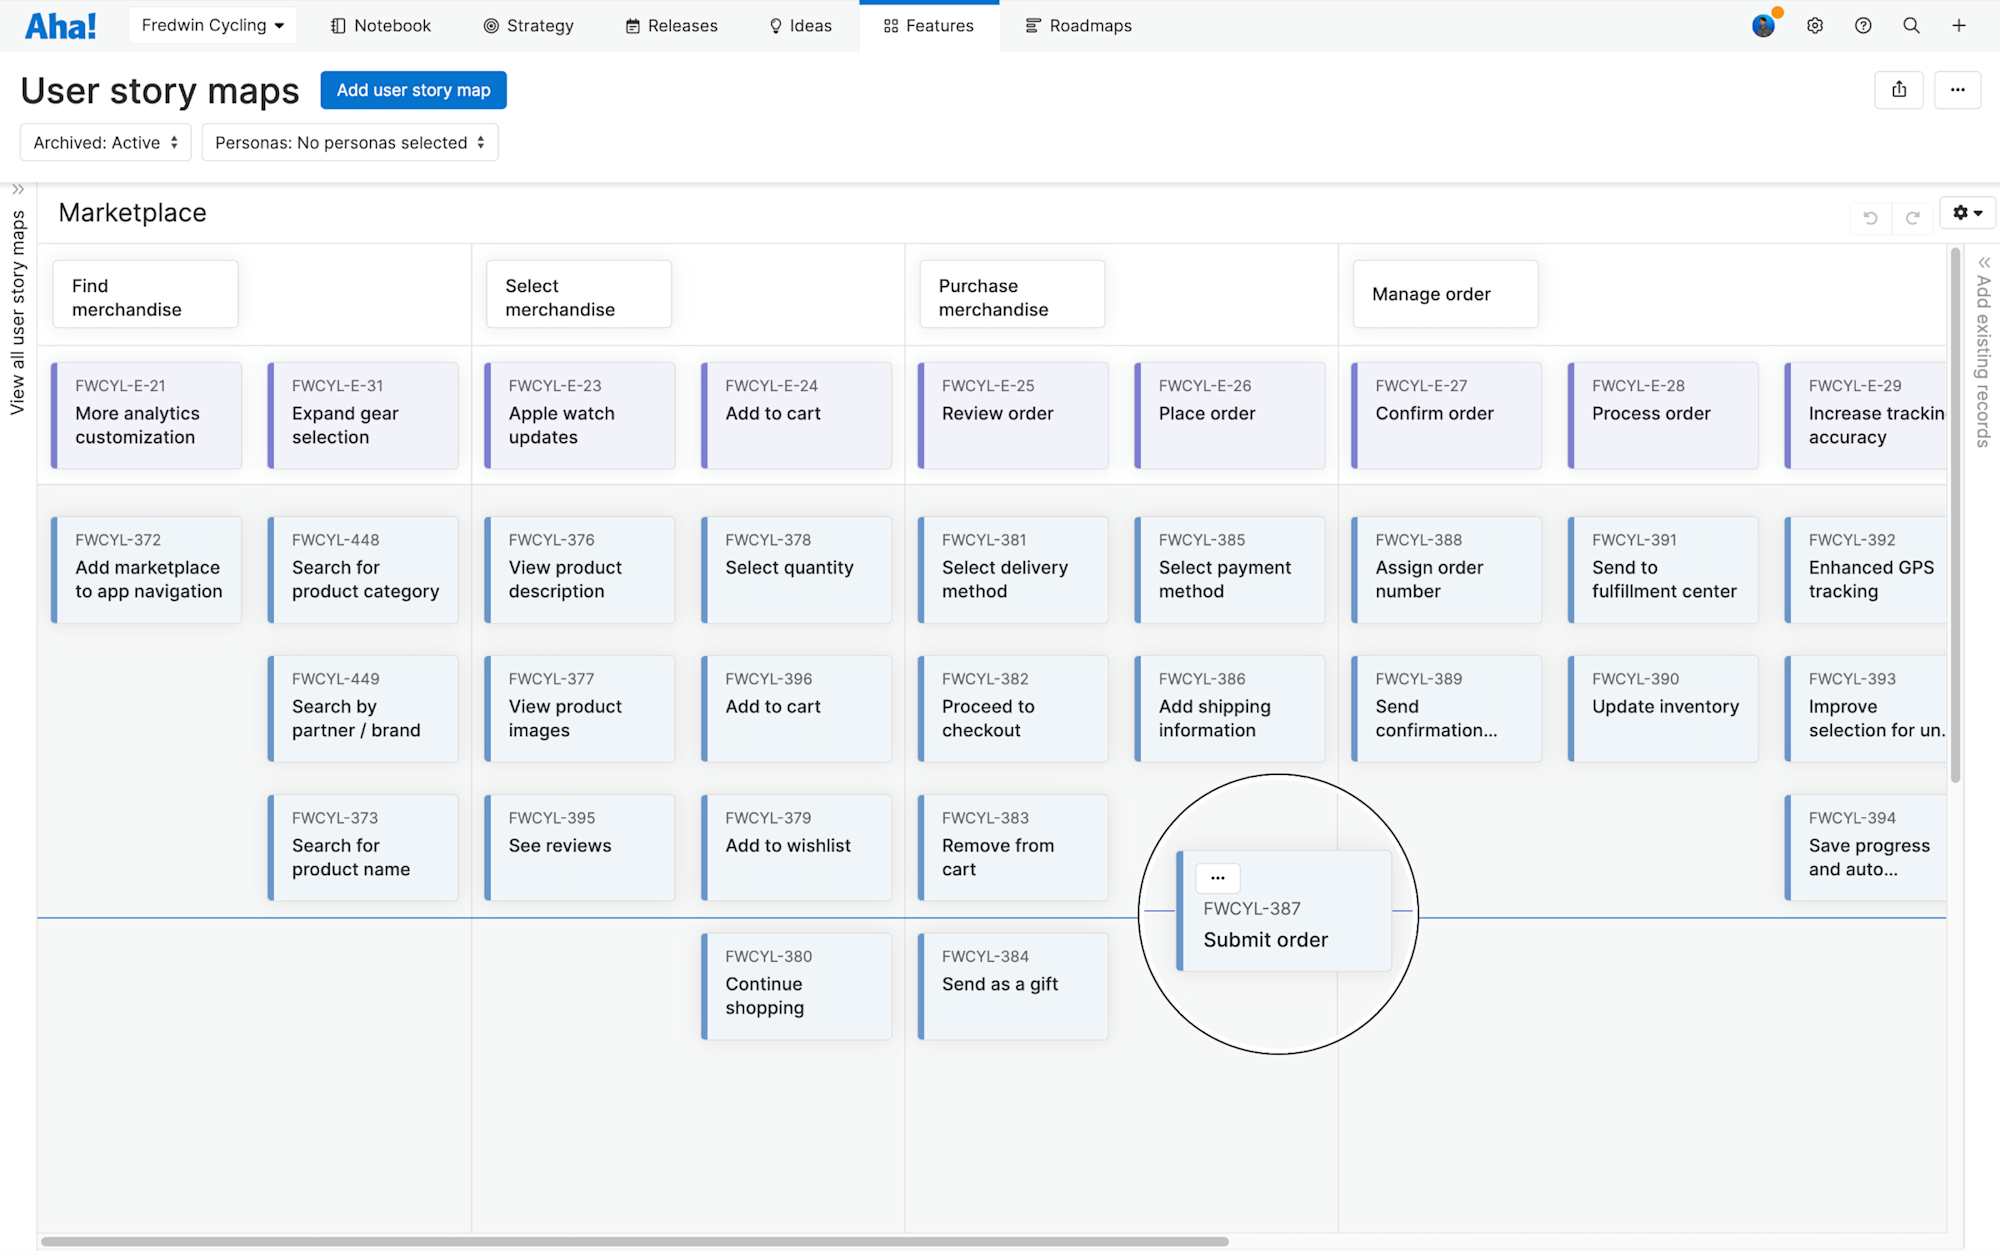Image resolution: width=2000 pixels, height=1251 pixels.
Task: Open the Personas filter dropdown
Action: point(349,143)
